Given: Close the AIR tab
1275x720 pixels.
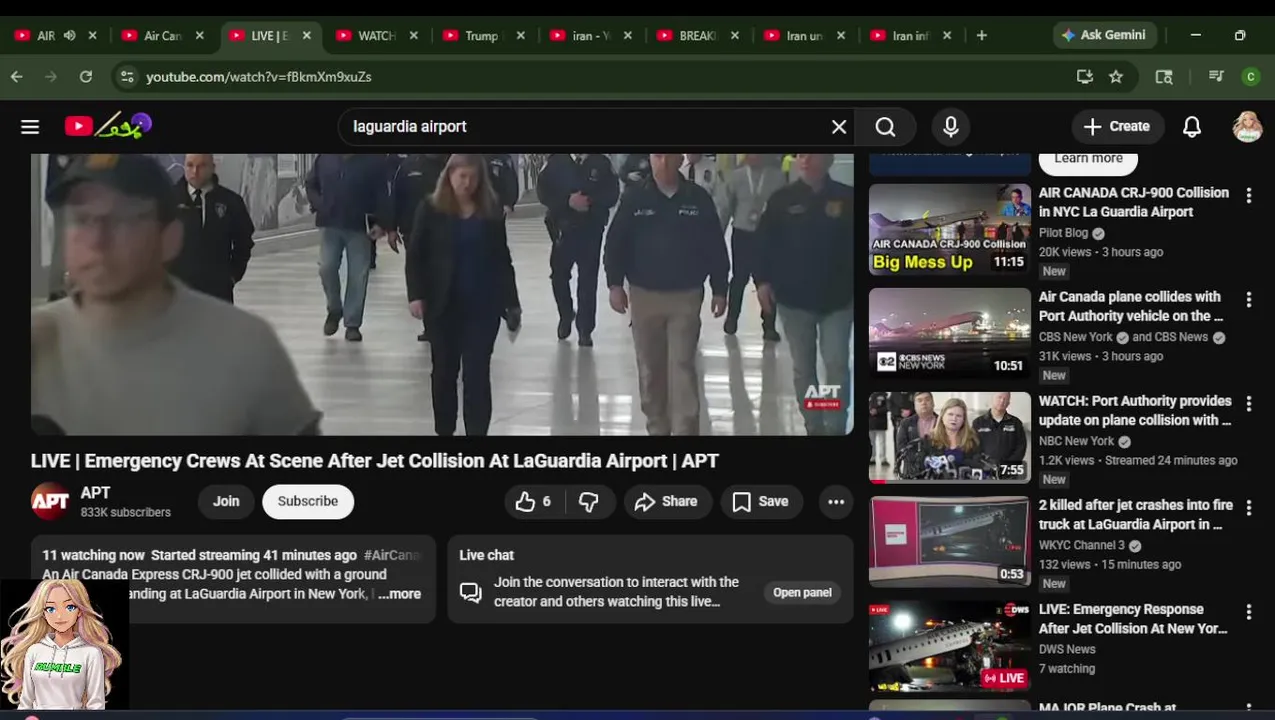Looking at the screenshot, I should pos(93,36).
